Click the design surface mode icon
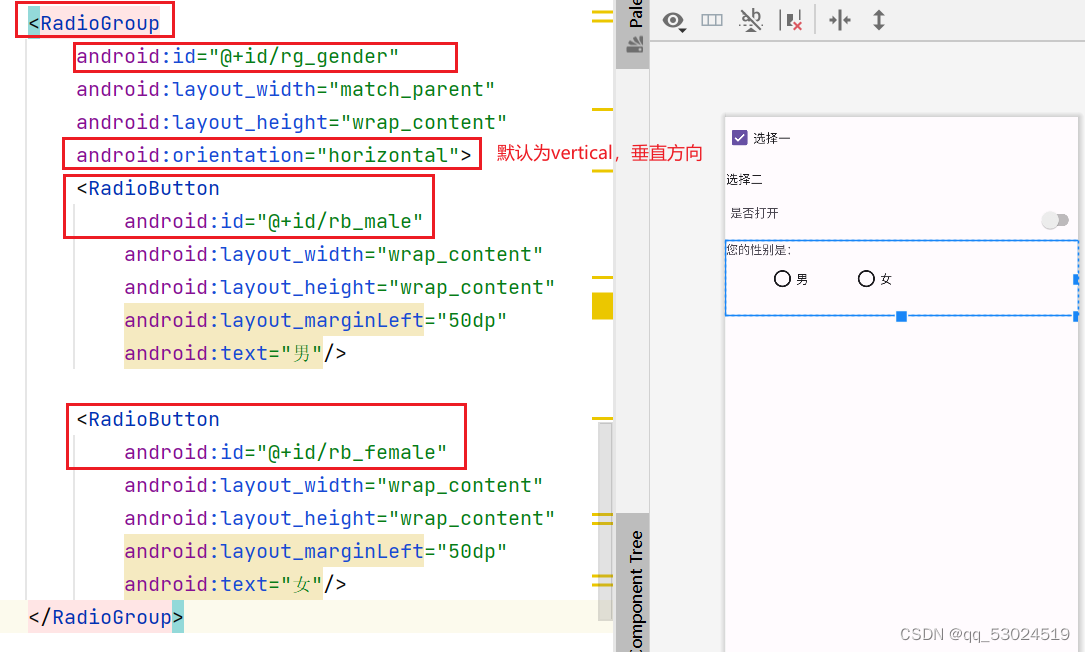This screenshot has height=652, width=1085. coord(712,20)
